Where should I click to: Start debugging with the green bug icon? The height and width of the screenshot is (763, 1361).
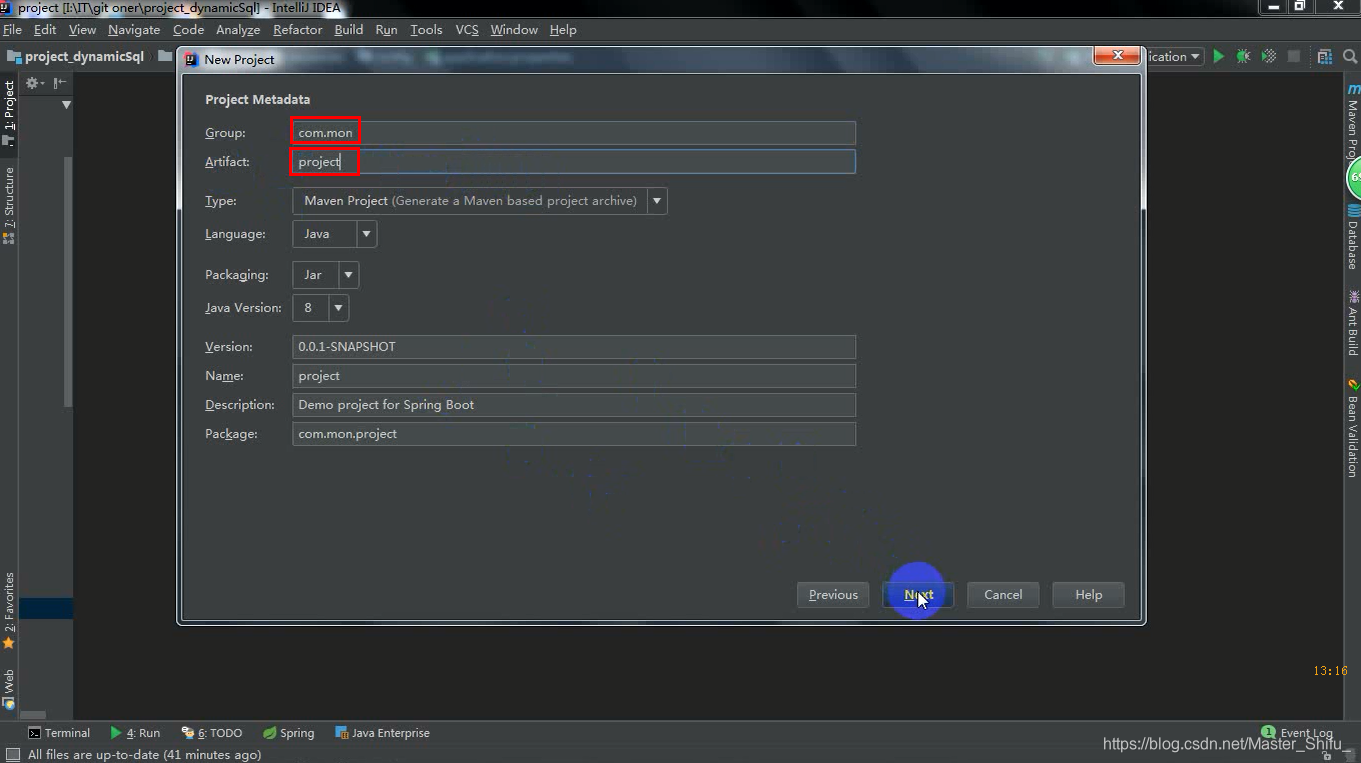pos(1243,57)
